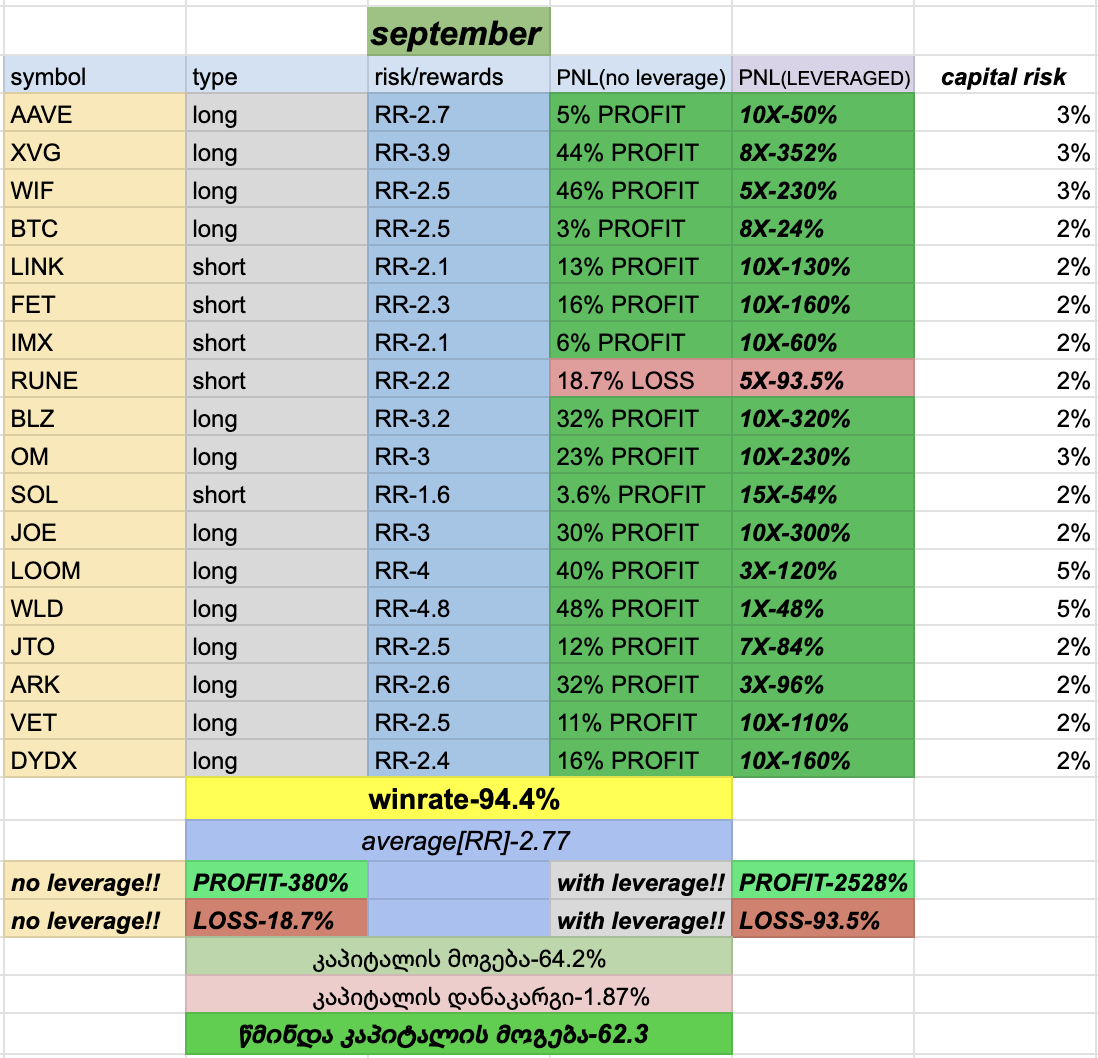Select the 'LOSS-18.7%' summary cell
1098x1058 pixels.
click(276, 921)
